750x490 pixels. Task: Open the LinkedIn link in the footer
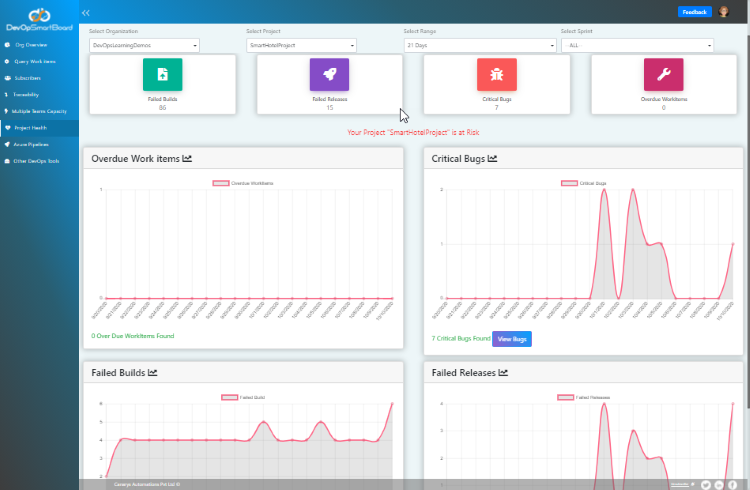pos(719,484)
